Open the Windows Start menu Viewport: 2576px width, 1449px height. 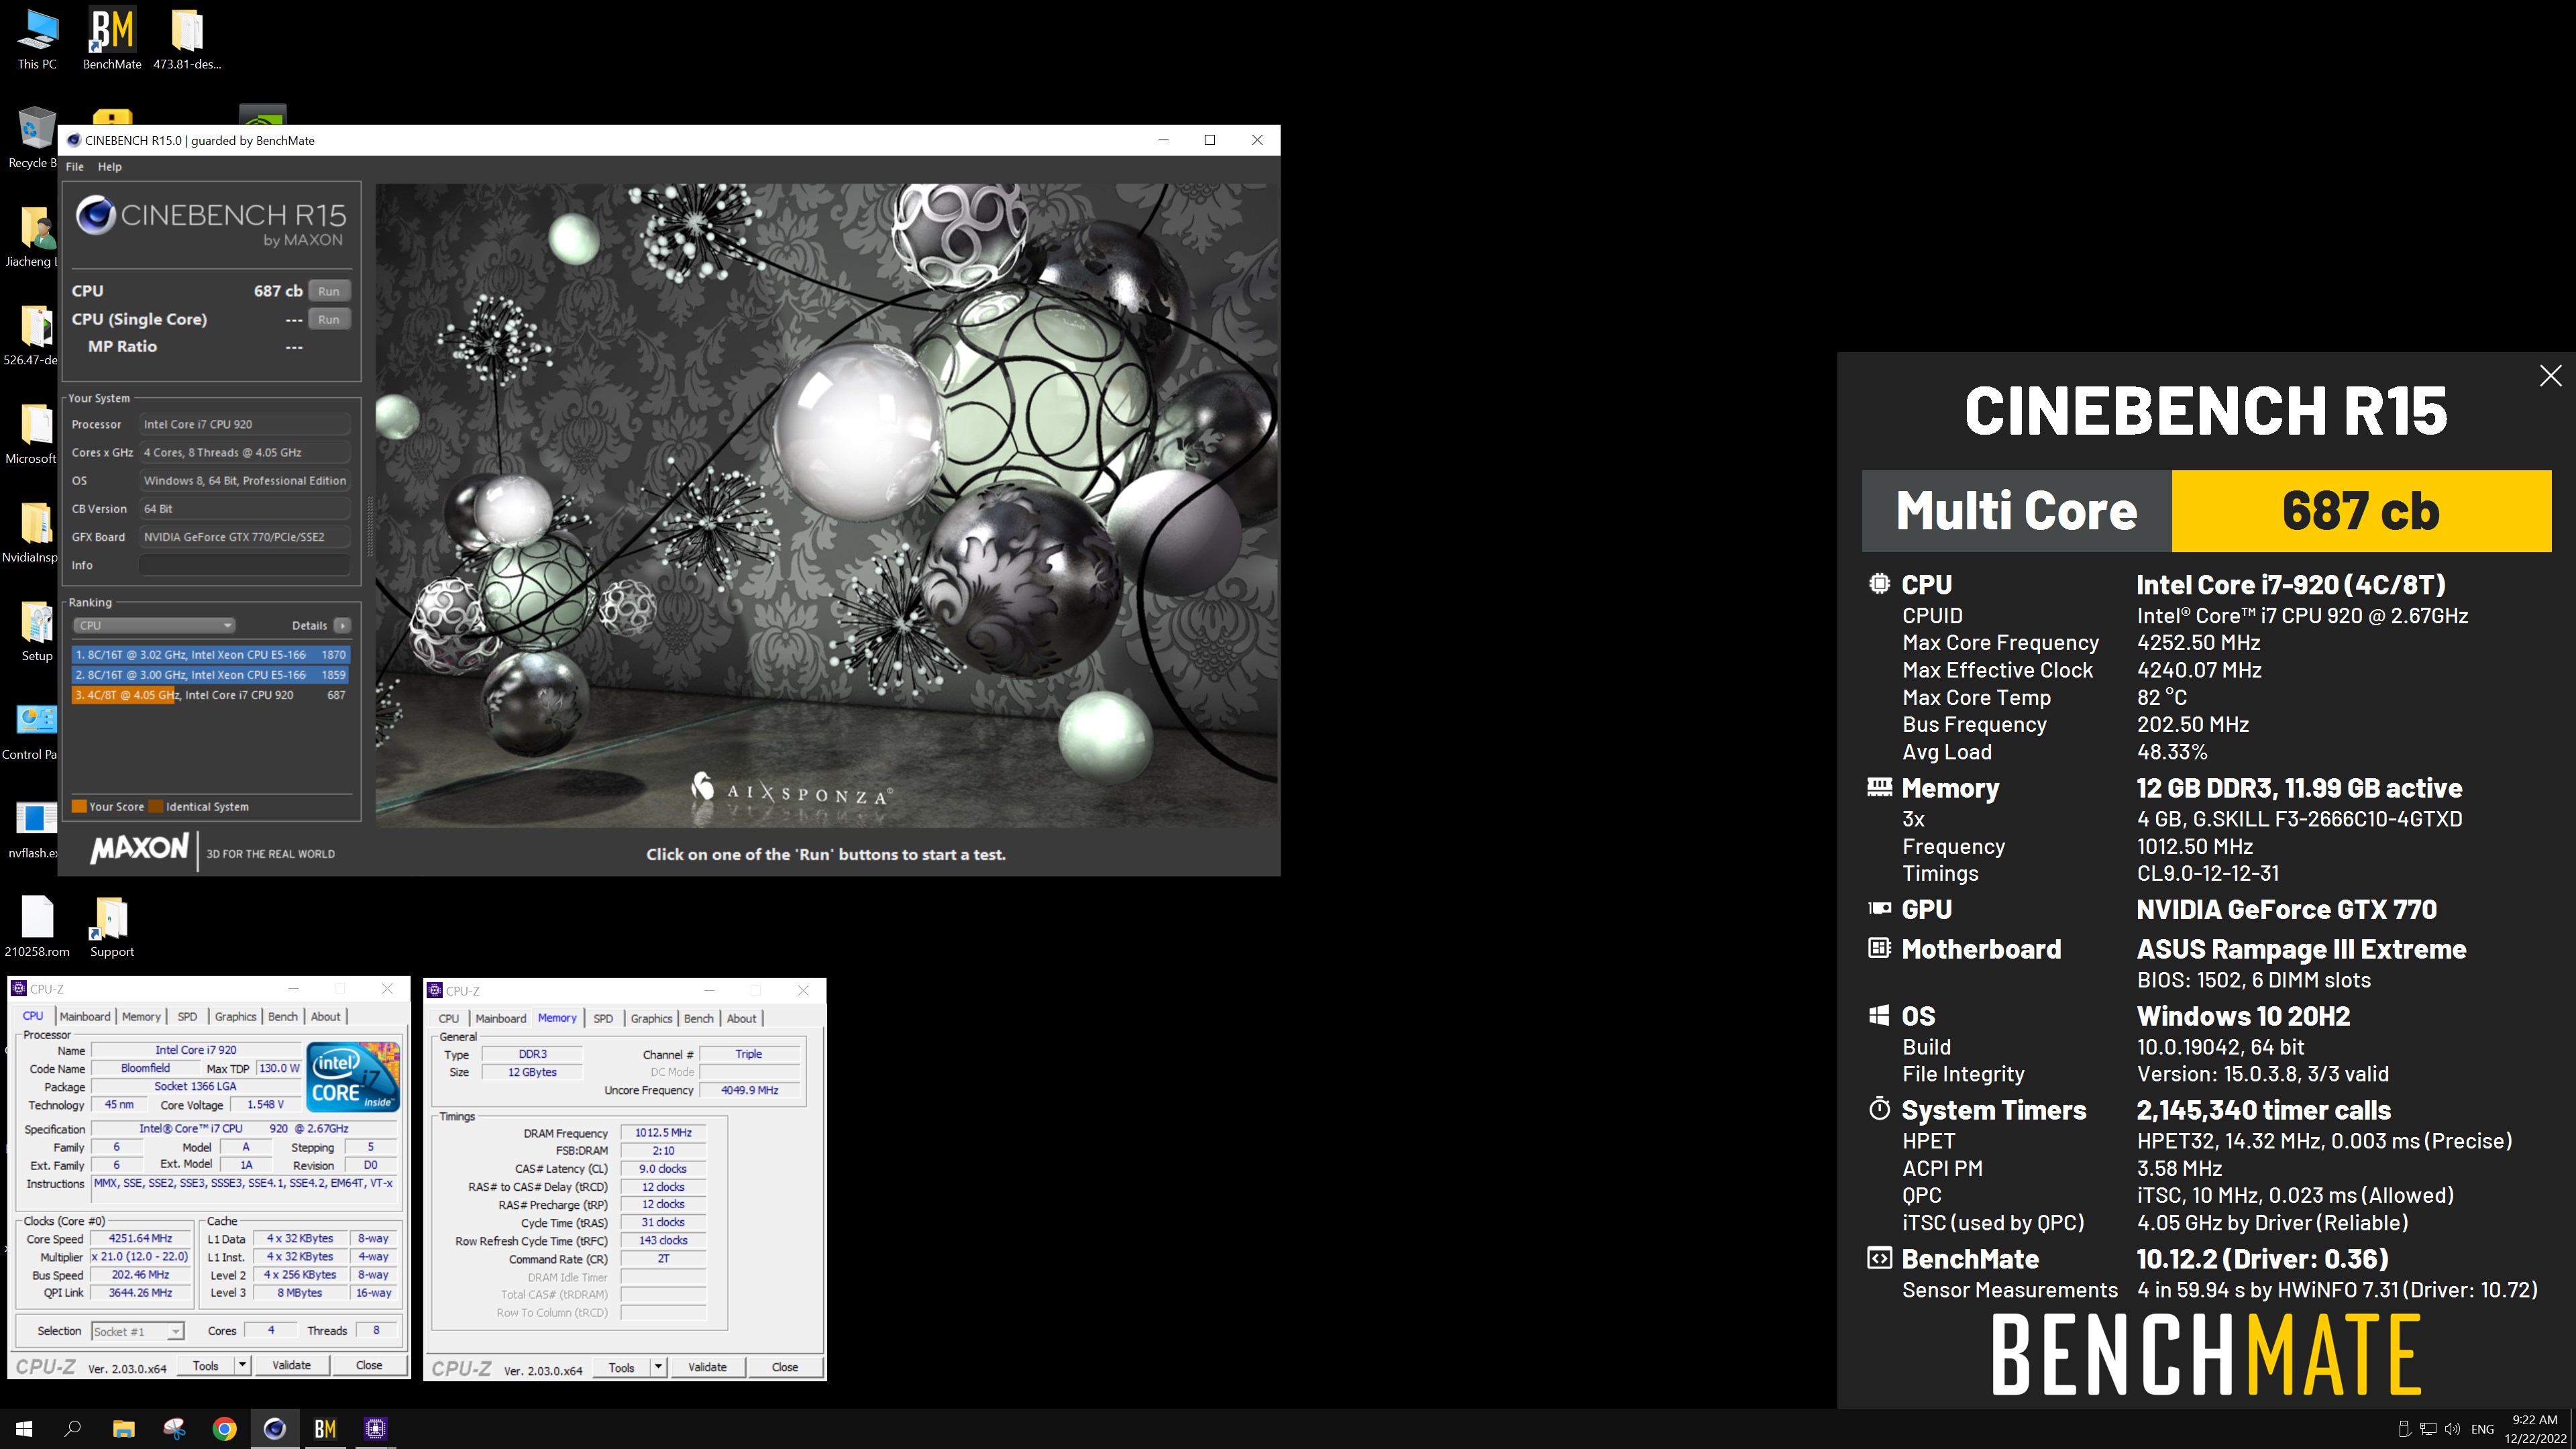24,1429
